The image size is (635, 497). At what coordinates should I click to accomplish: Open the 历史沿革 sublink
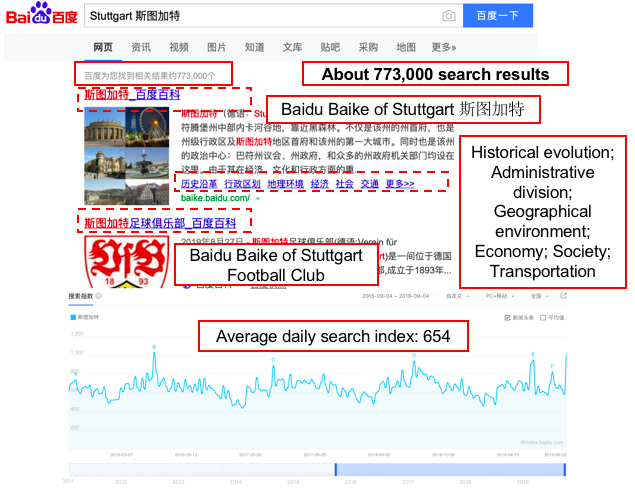click(x=199, y=184)
